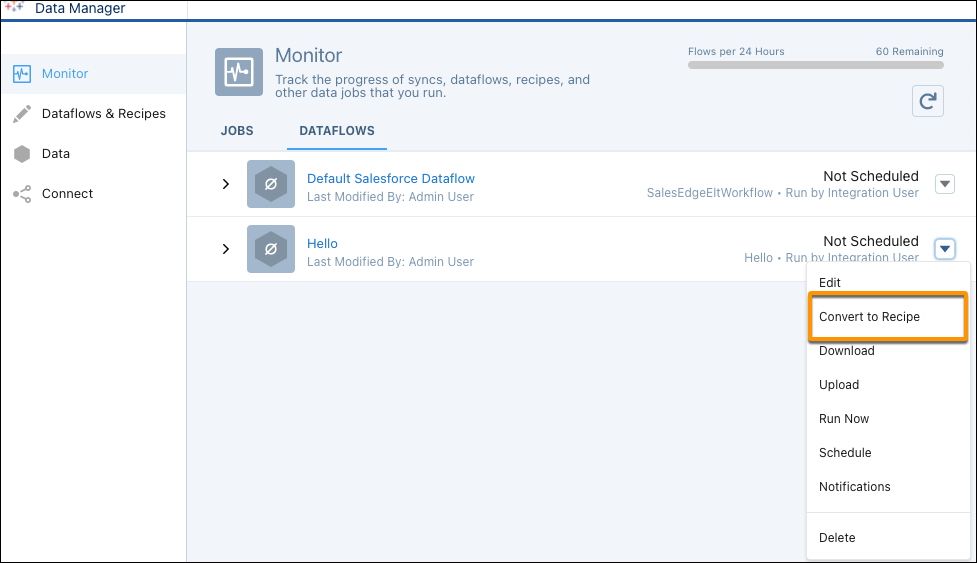Click the Monitor pulse icon in sidebar
The width and height of the screenshot is (977, 563).
[x=22, y=74]
